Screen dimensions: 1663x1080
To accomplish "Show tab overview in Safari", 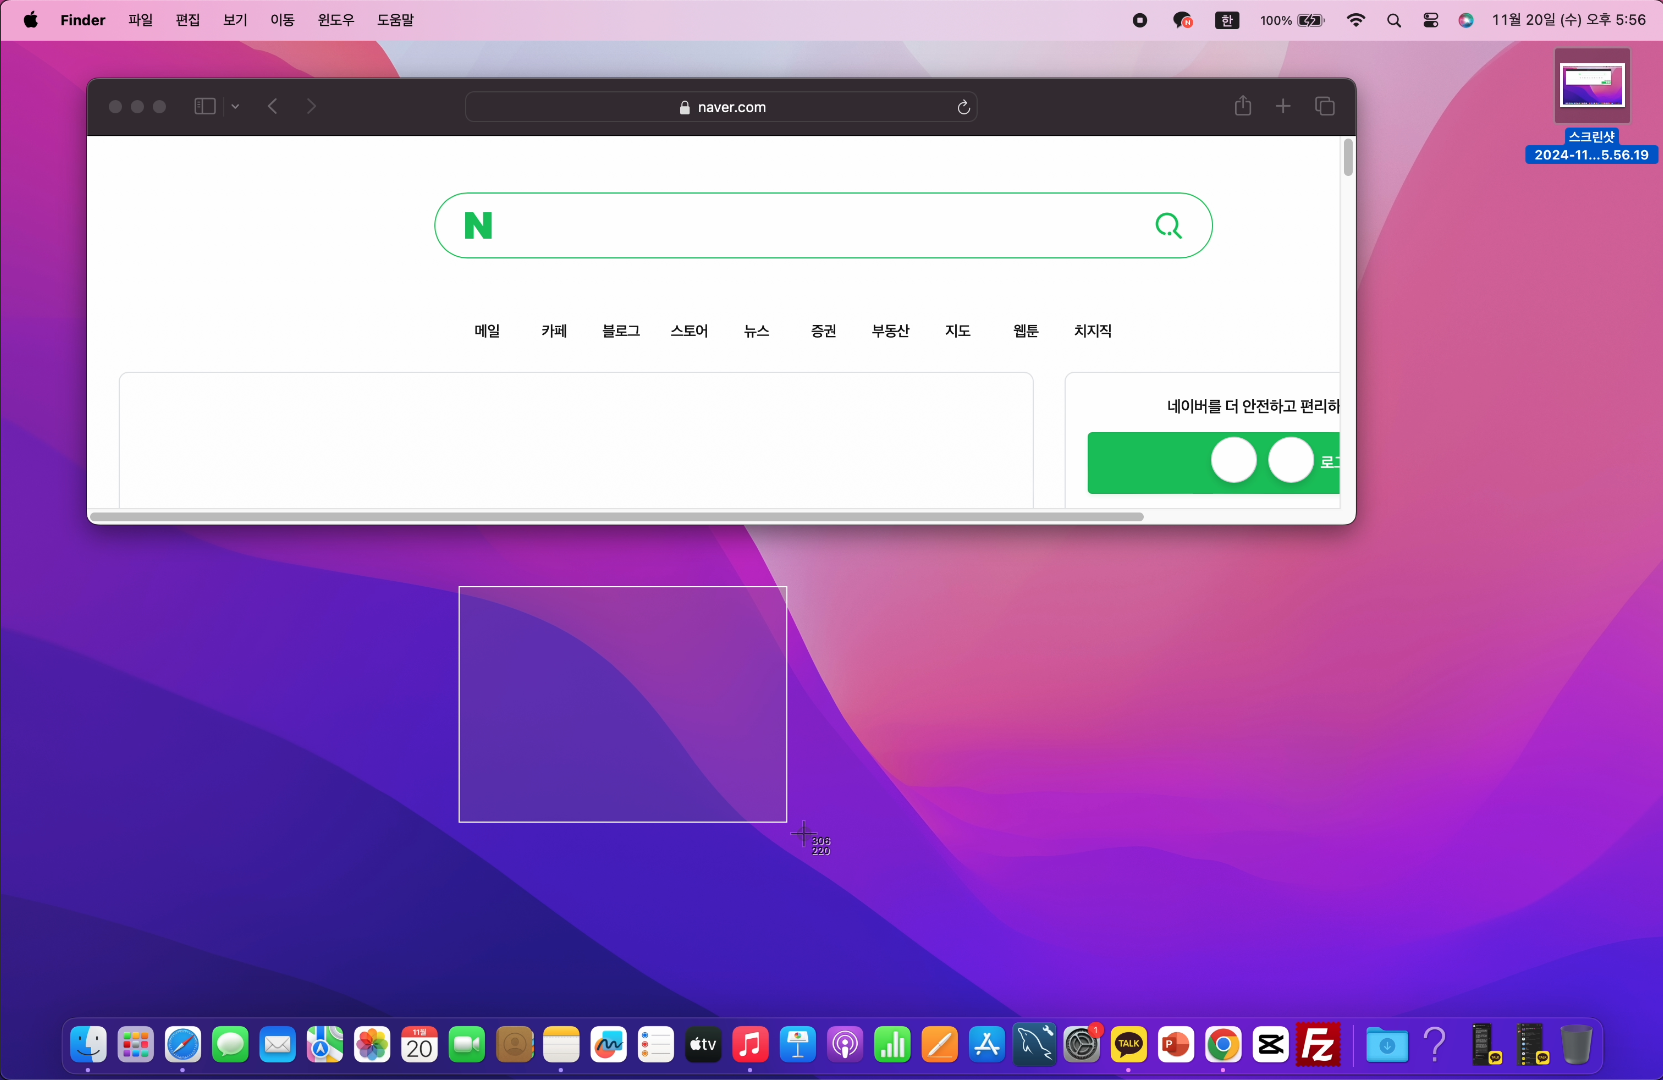I will (x=1325, y=106).
